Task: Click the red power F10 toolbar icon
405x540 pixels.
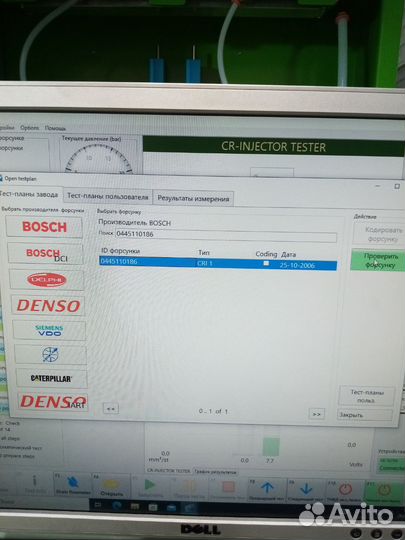Action: 345,490
